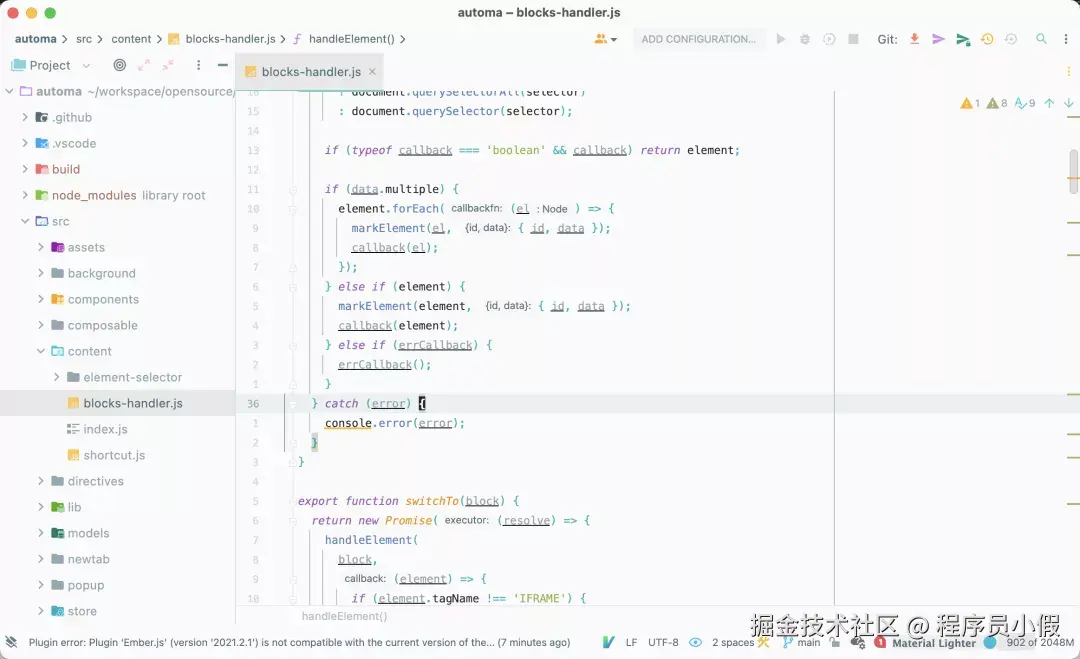Click the editor vertical scrollbar thumb

1073,171
